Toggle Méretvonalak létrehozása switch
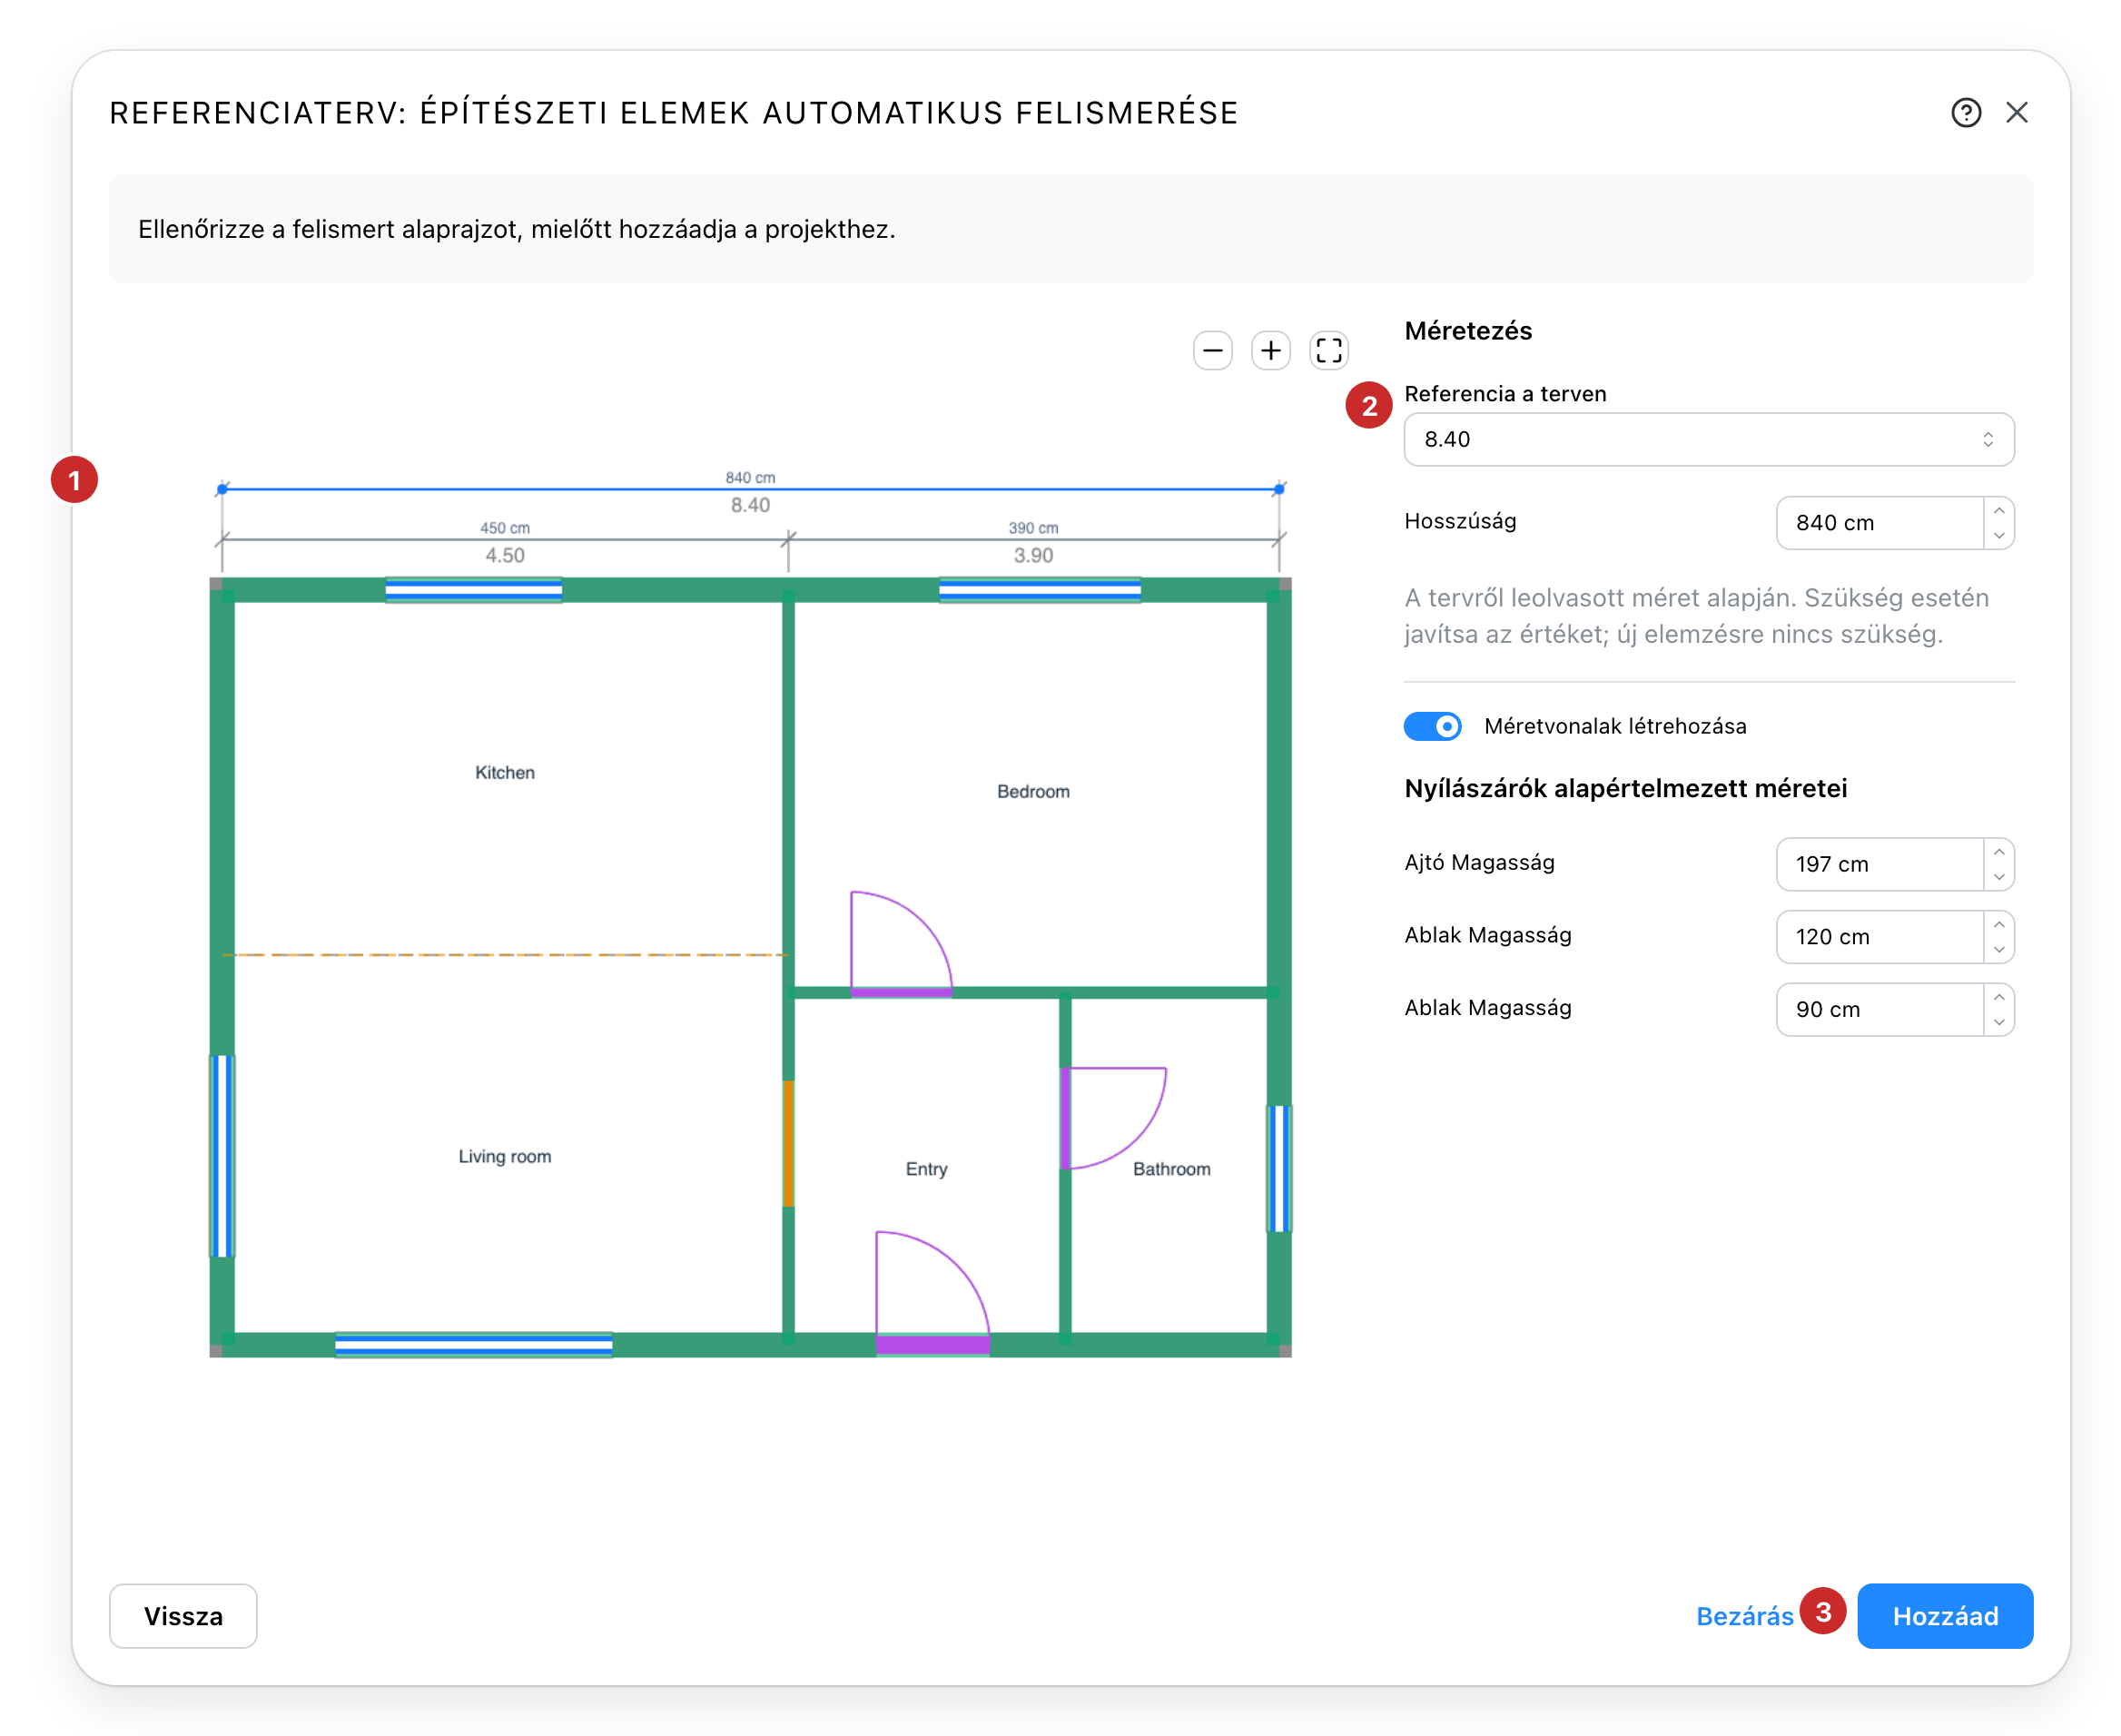 (x=1432, y=726)
